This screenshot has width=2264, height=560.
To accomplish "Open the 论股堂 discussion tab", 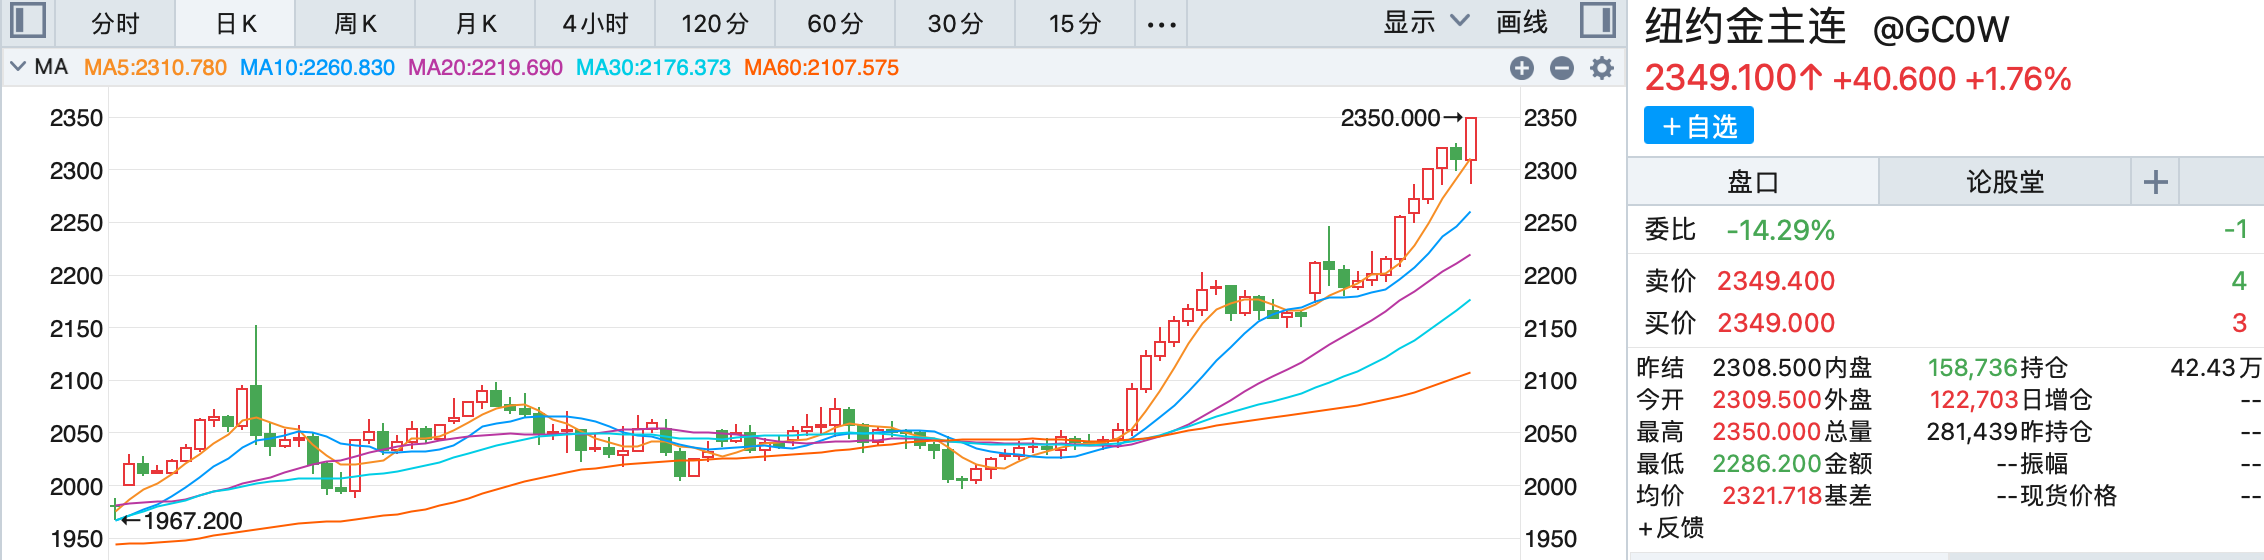I will [x=2004, y=182].
